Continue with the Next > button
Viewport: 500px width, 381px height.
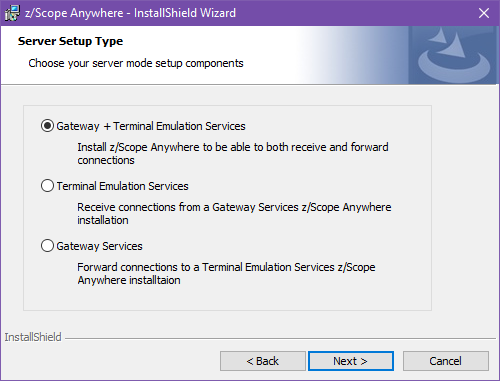point(351,361)
